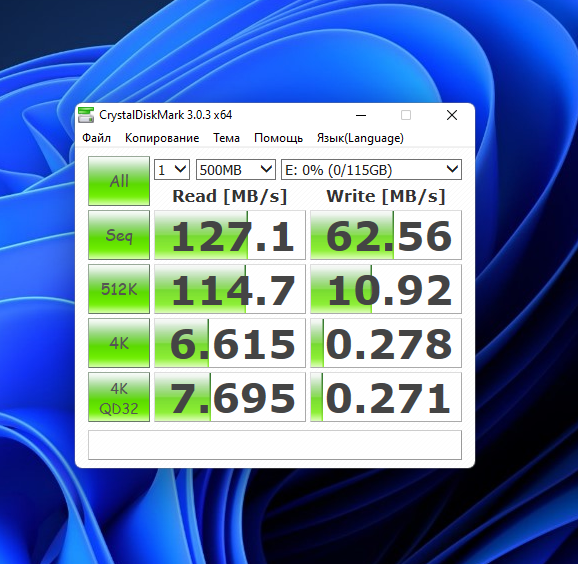Click the CrystalDiskMark app icon in title bar
578x564 pixels.
coord(86,115)
